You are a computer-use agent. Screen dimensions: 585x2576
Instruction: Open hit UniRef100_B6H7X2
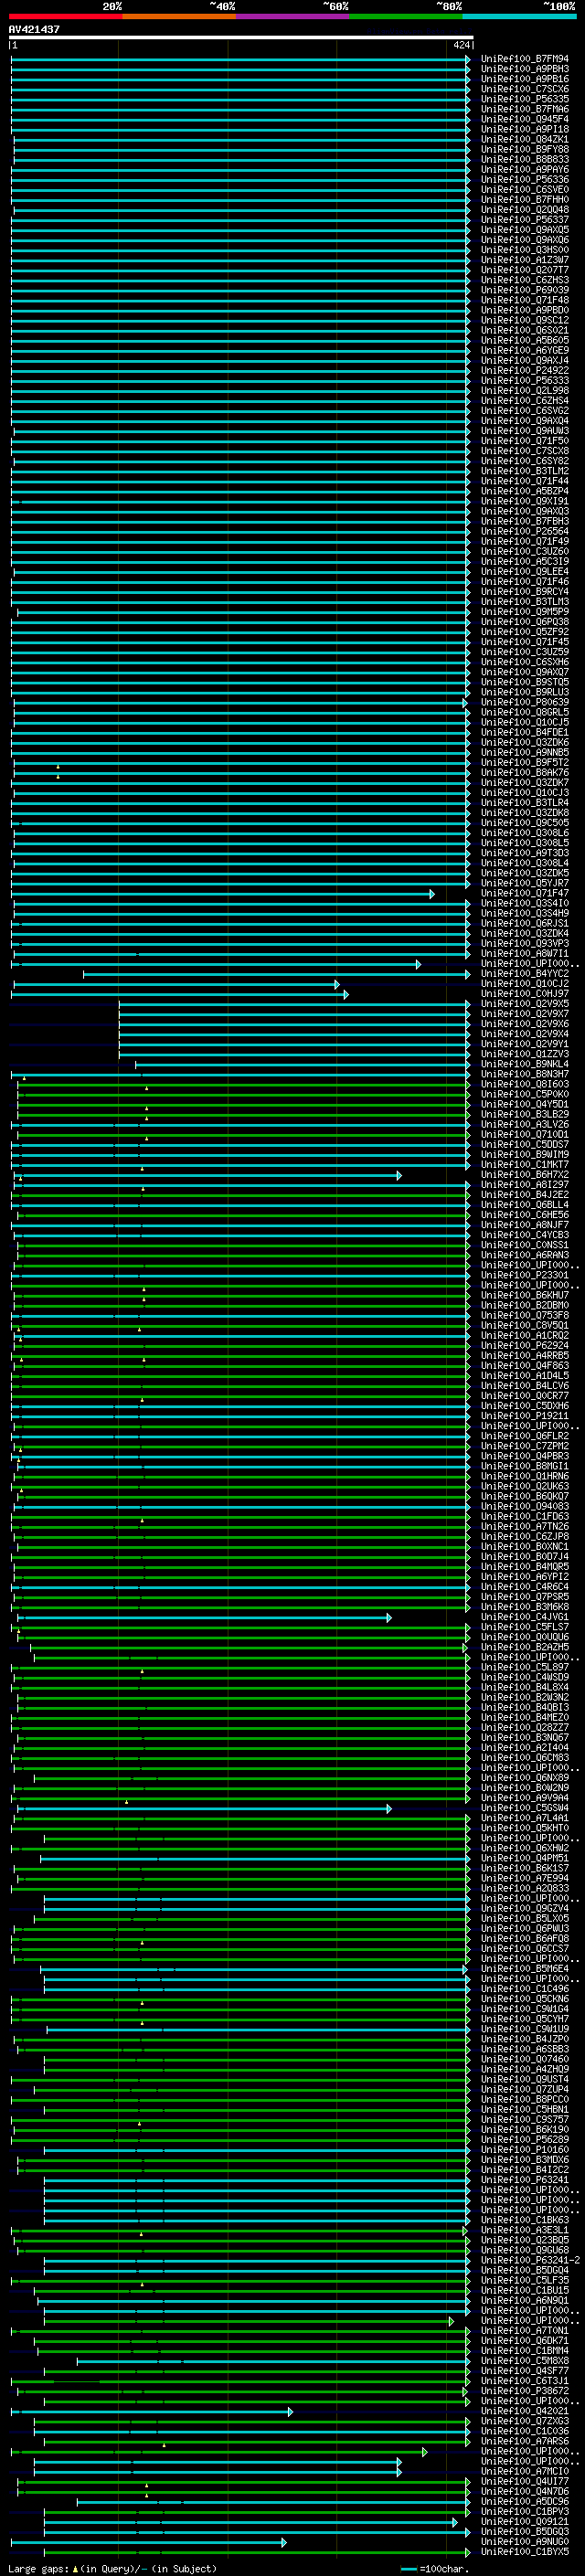525,1175
